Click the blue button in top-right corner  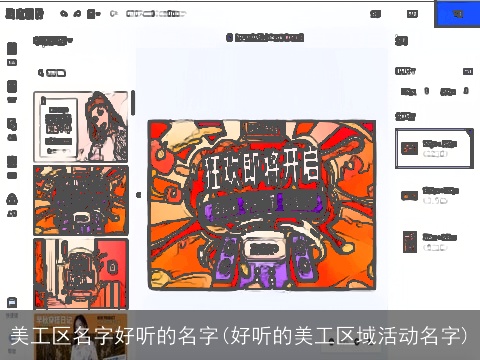[x=457, y=14]
